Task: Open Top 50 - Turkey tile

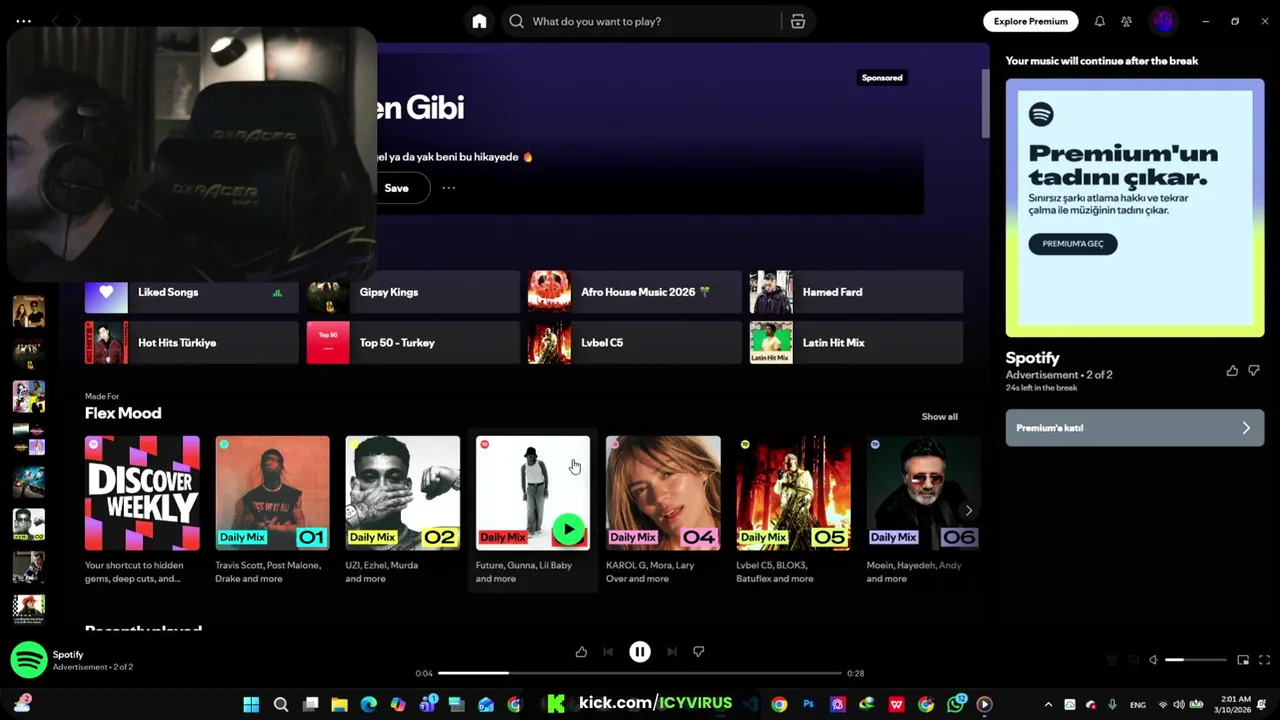Action: pos(413,343)
